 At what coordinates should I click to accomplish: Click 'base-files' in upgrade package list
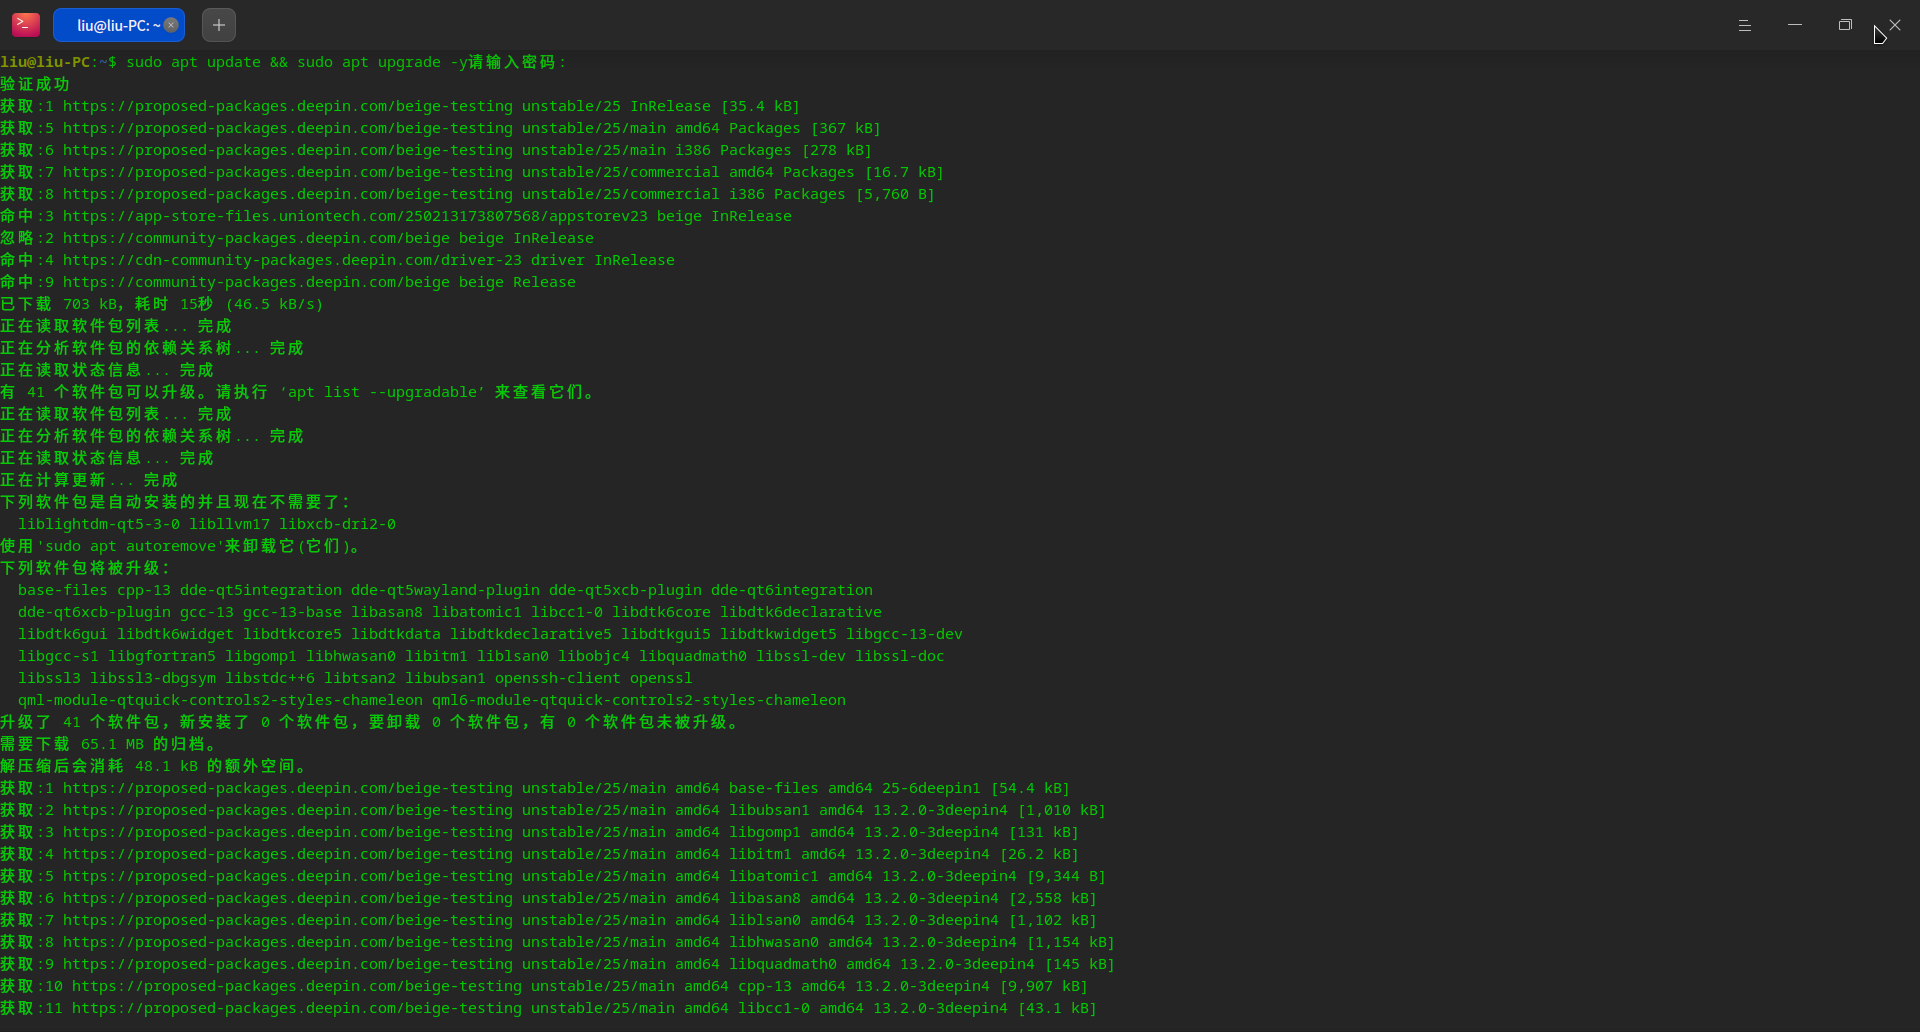[63, 590]
